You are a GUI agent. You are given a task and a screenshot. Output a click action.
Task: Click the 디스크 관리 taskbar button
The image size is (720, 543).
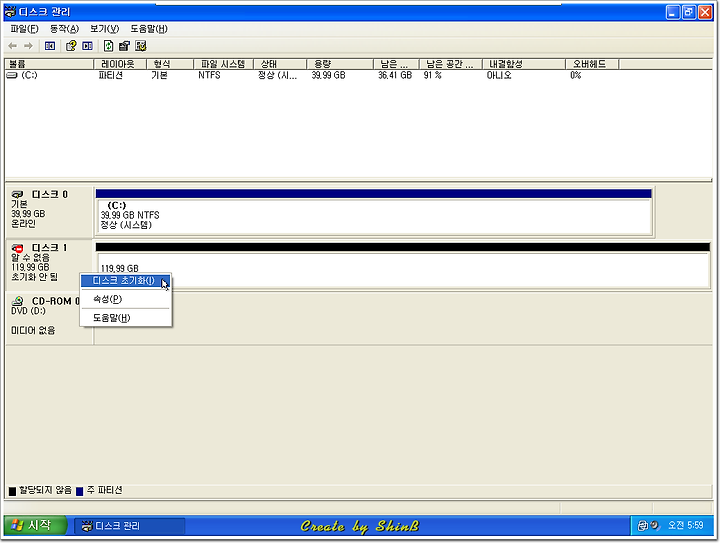pos(130,526)
